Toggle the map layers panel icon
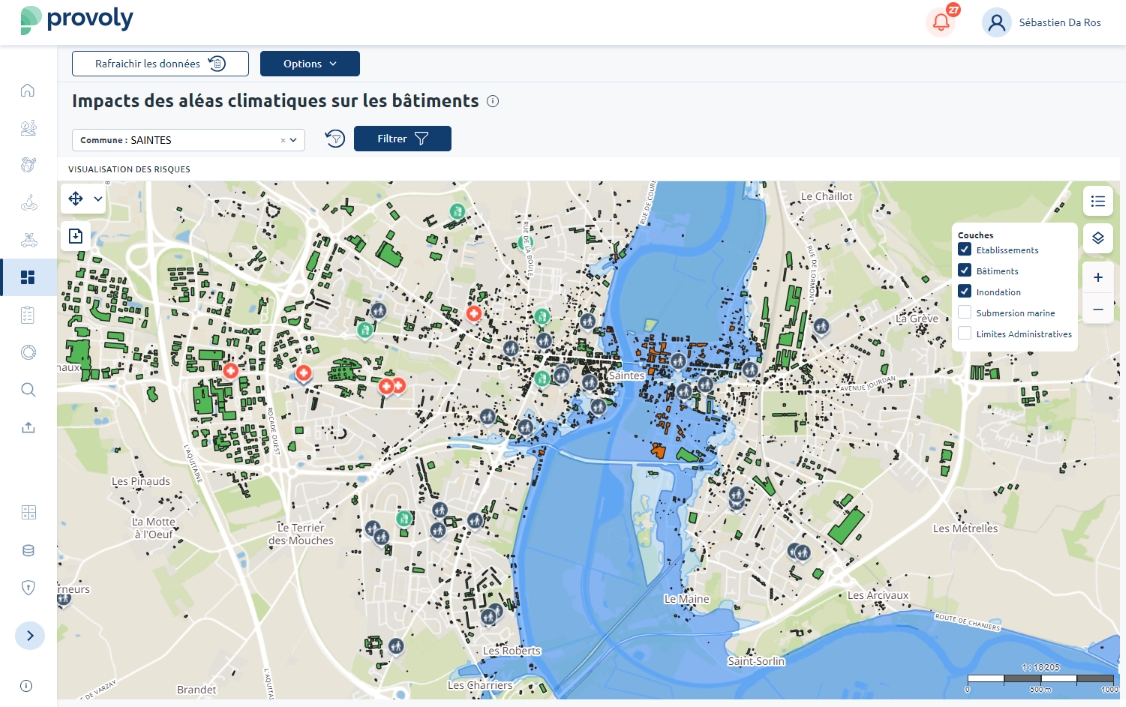The image size is (1126, 707). [1098, 238]
